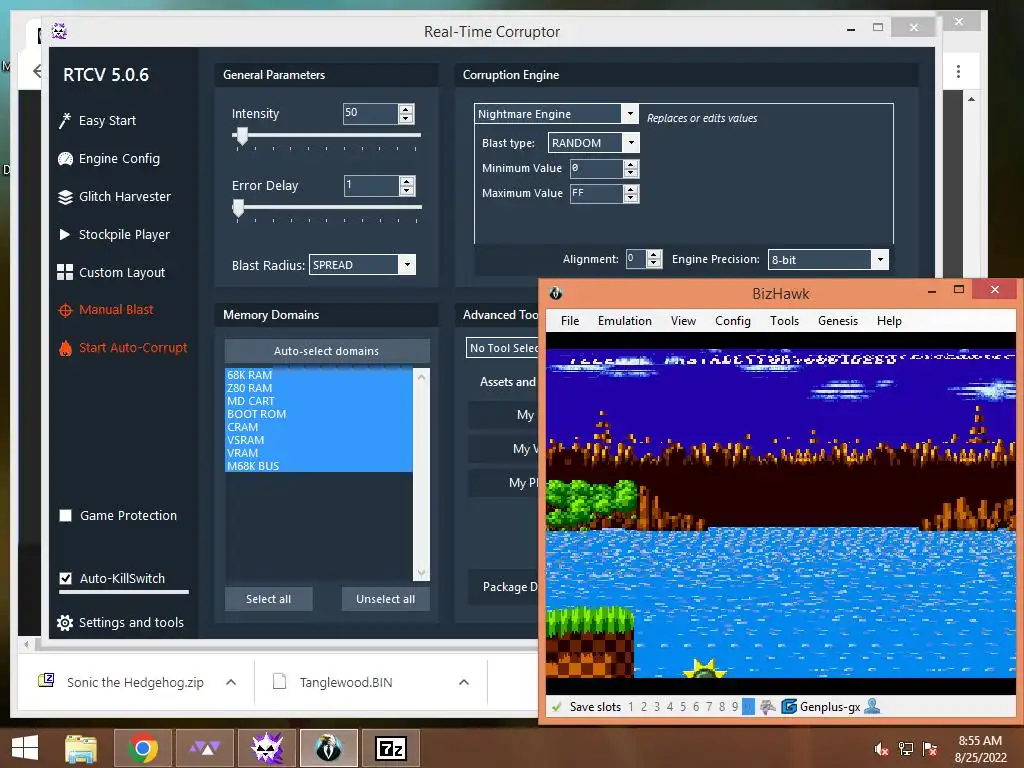Open Easy Start wand icon in RTCV sidebar
The width and height of the screenshot is (1024, 768).
(x=65, y=121)
